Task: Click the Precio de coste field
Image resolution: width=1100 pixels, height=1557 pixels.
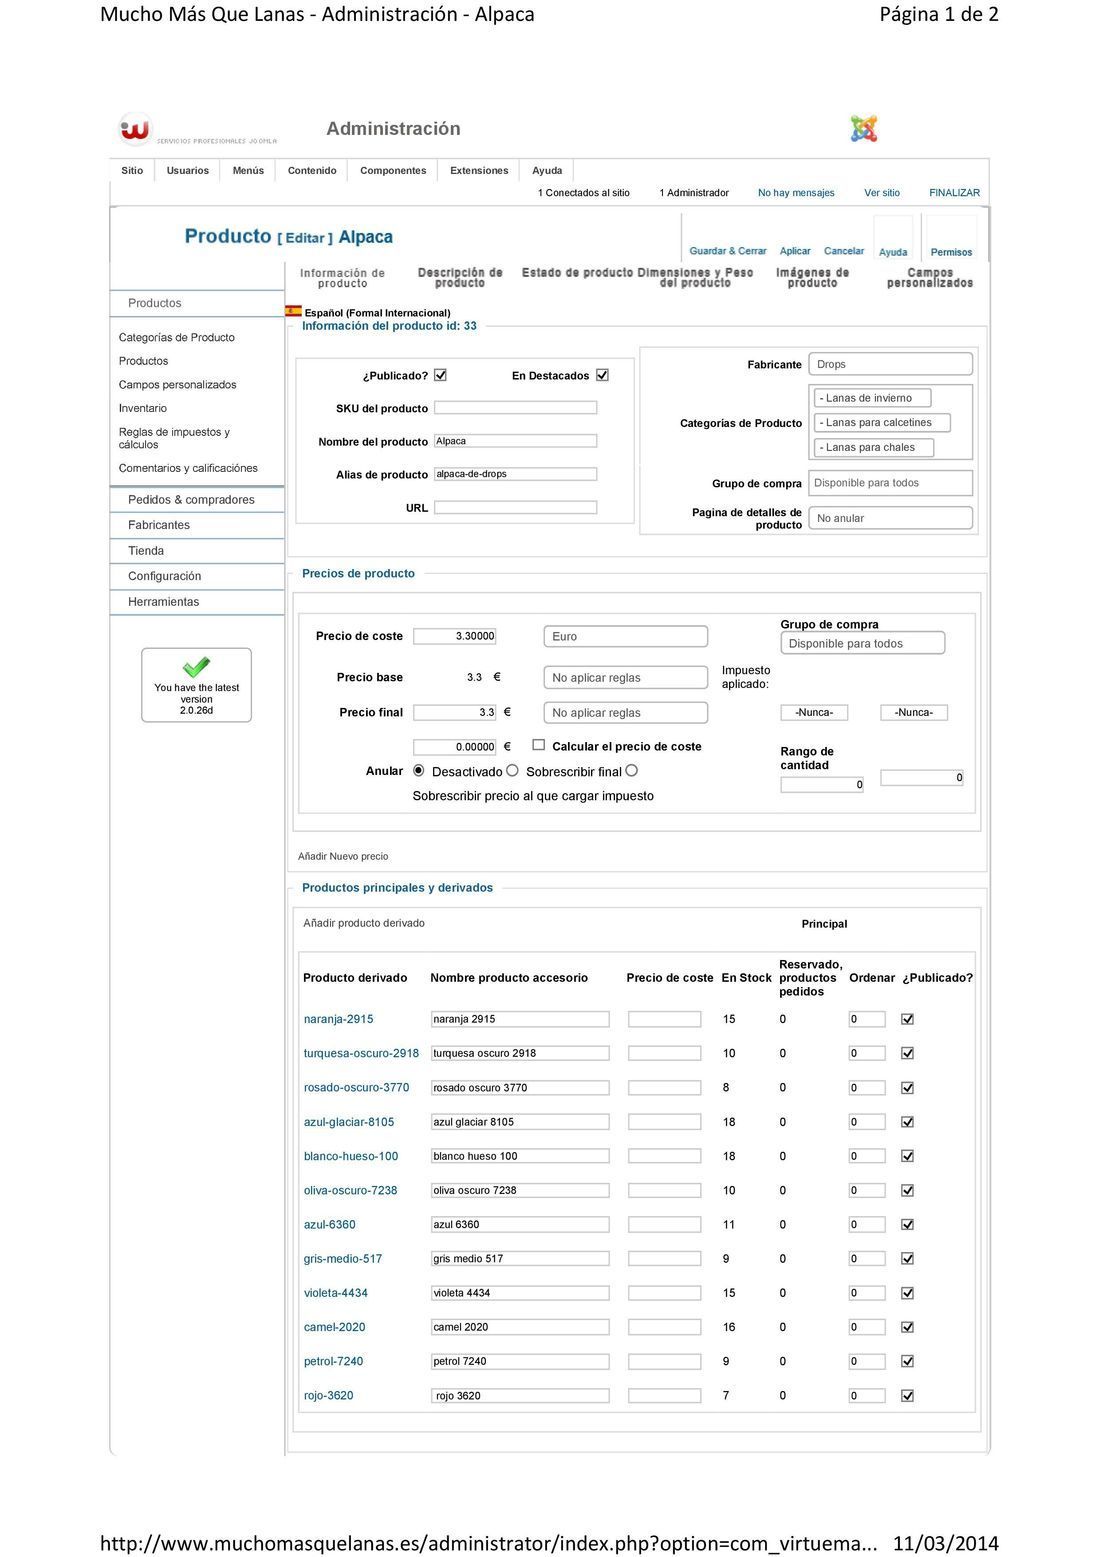Action: (x=455, y=636)
